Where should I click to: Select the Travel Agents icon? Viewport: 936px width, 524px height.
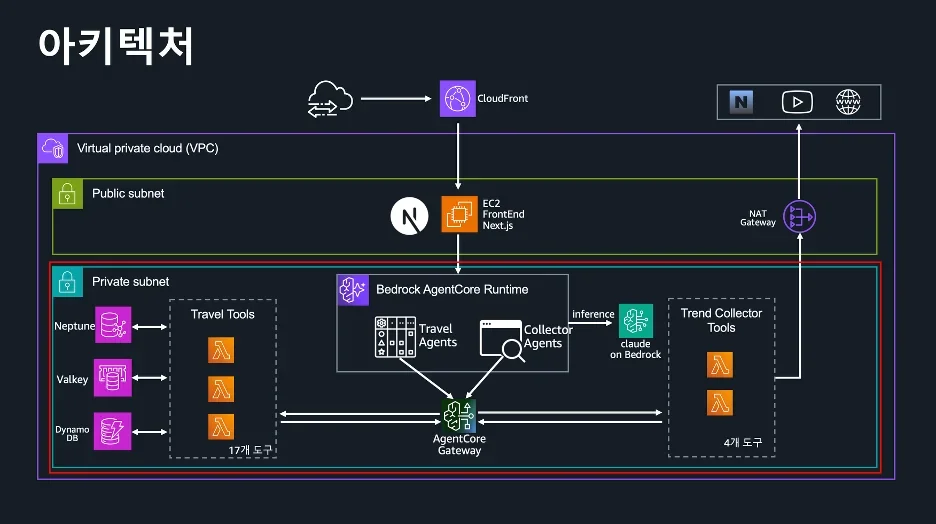[395, 337]
